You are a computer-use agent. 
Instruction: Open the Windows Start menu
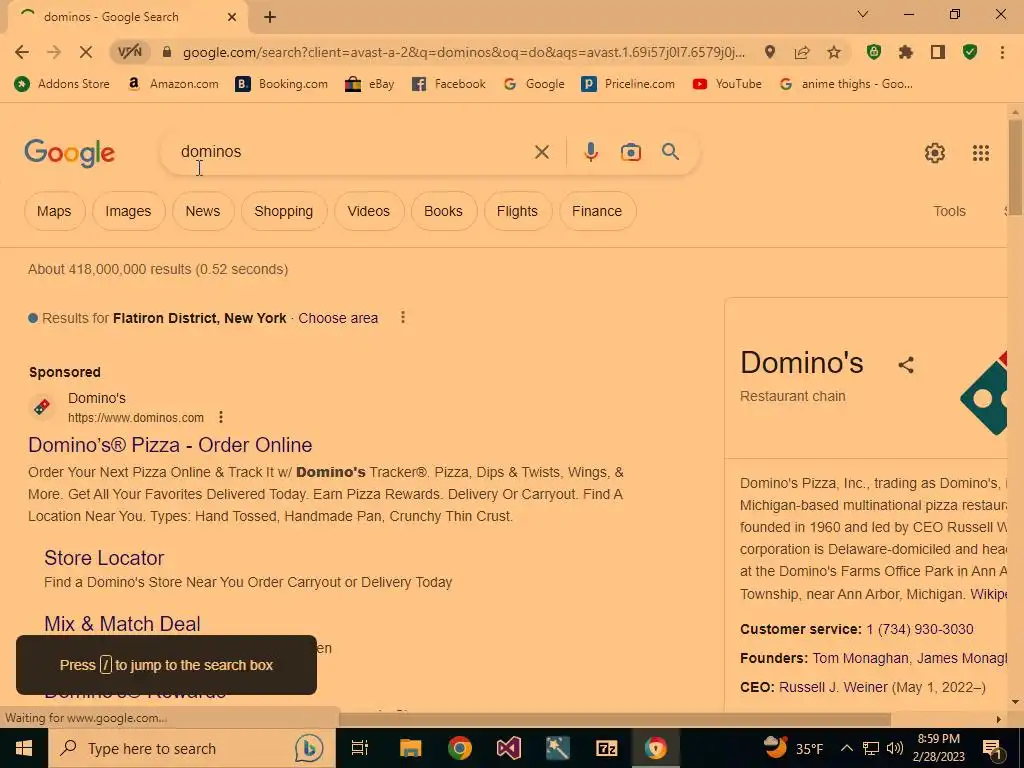coord(24,748)
